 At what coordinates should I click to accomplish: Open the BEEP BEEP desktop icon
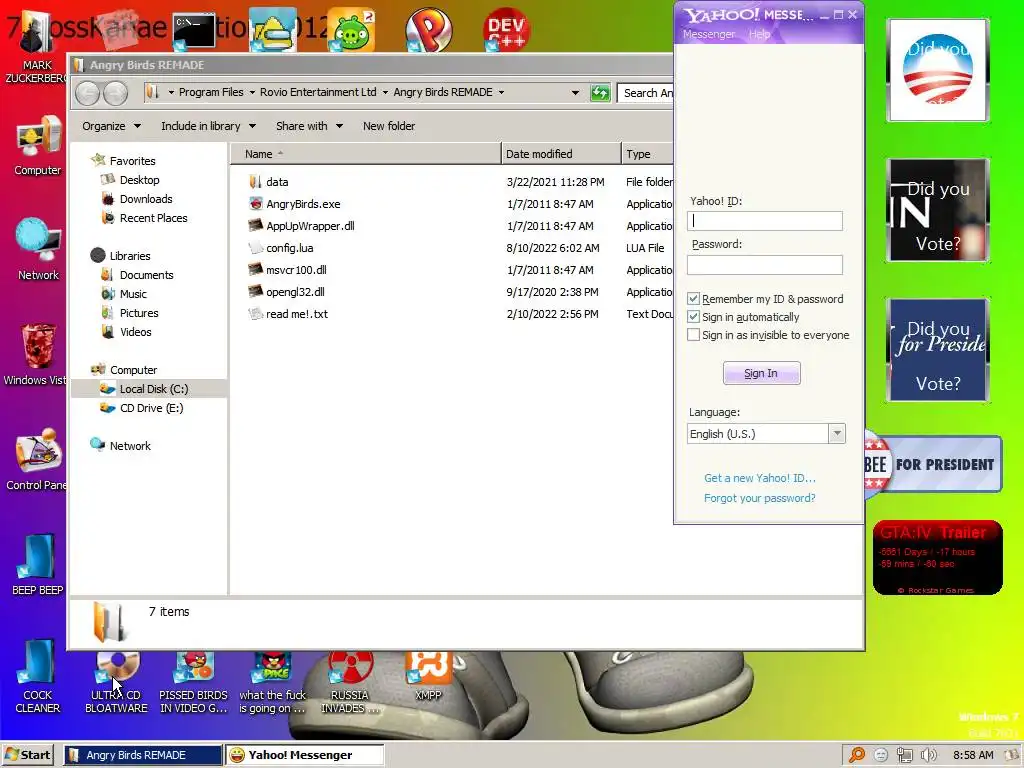pos(37,565)
